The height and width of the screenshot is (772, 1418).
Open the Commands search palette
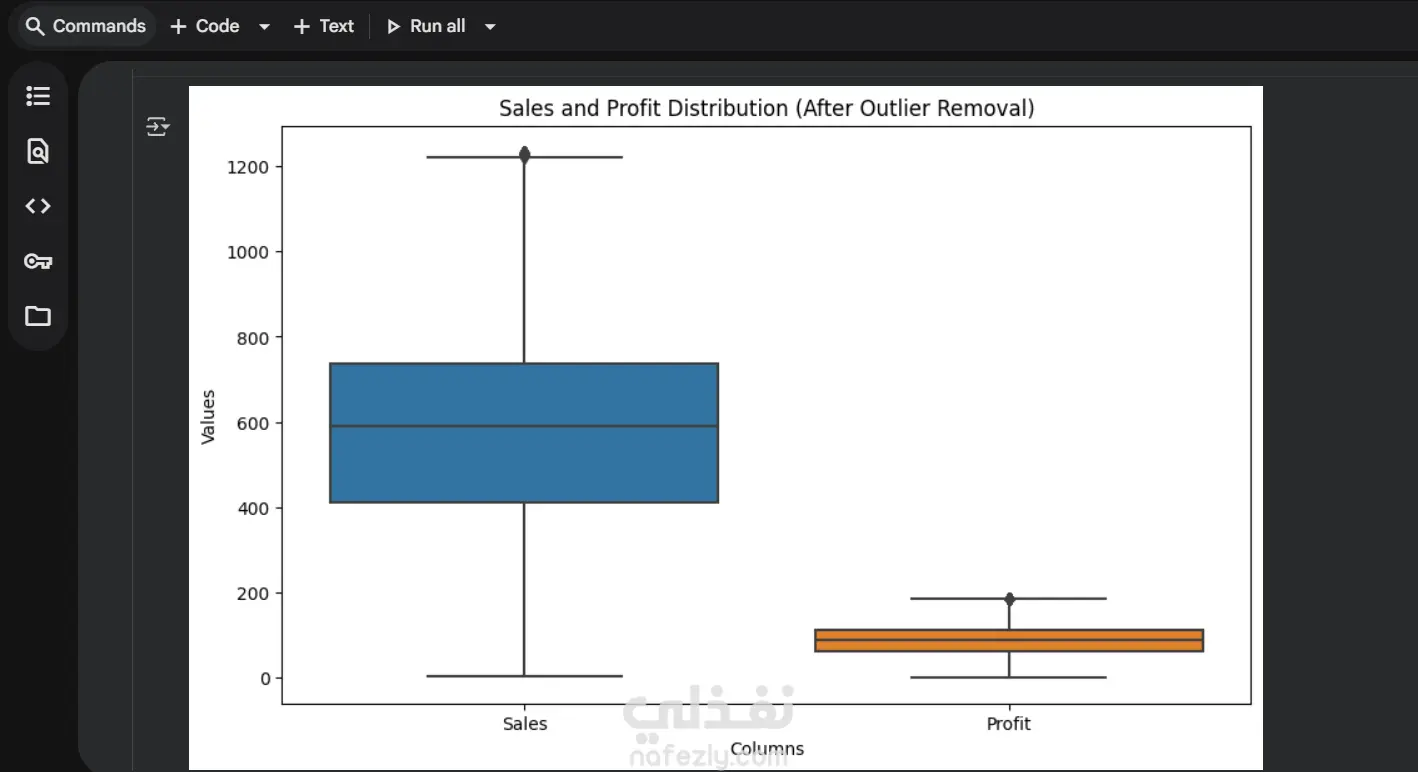click(86, 26)
